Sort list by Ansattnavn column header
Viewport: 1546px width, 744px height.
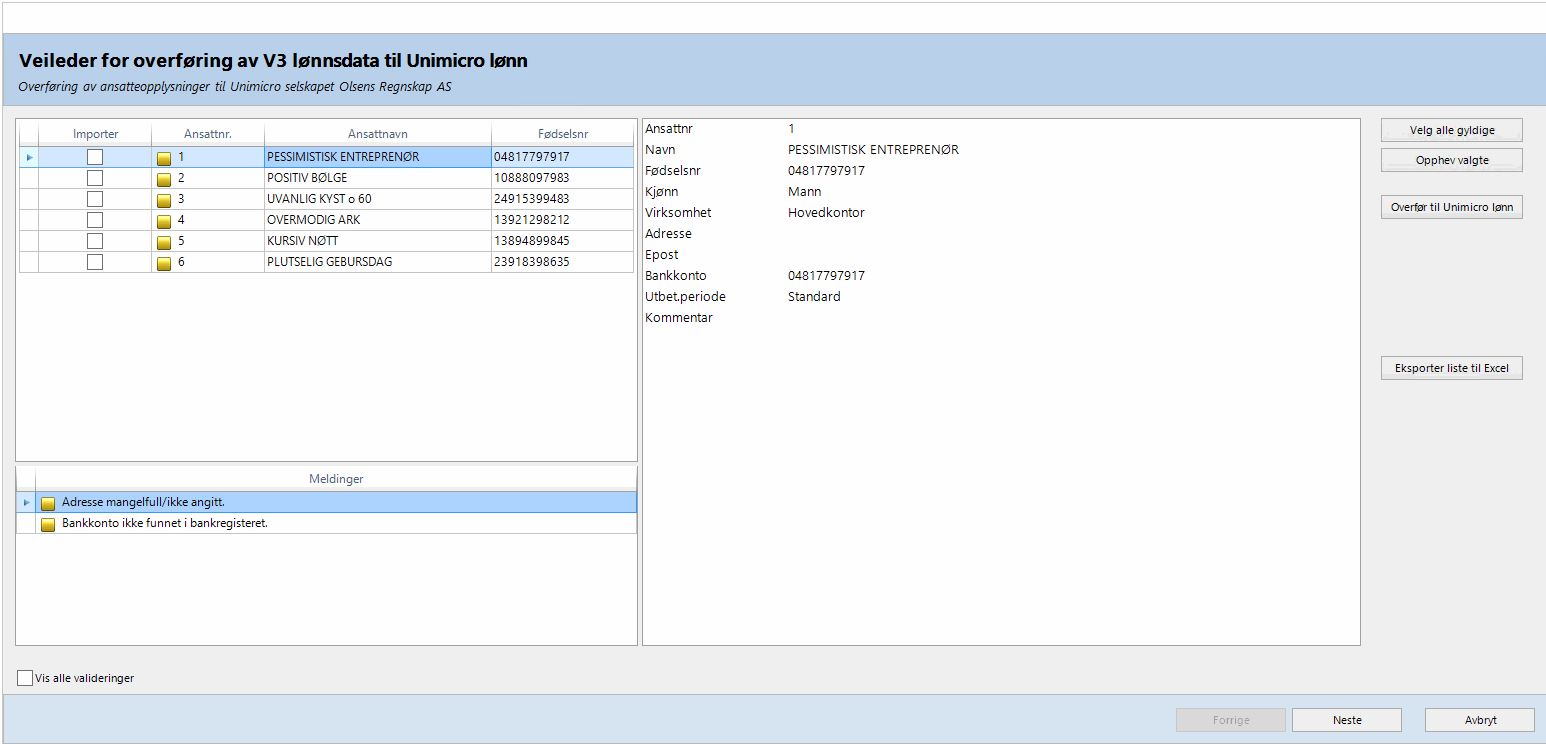(x=377, y=134)
